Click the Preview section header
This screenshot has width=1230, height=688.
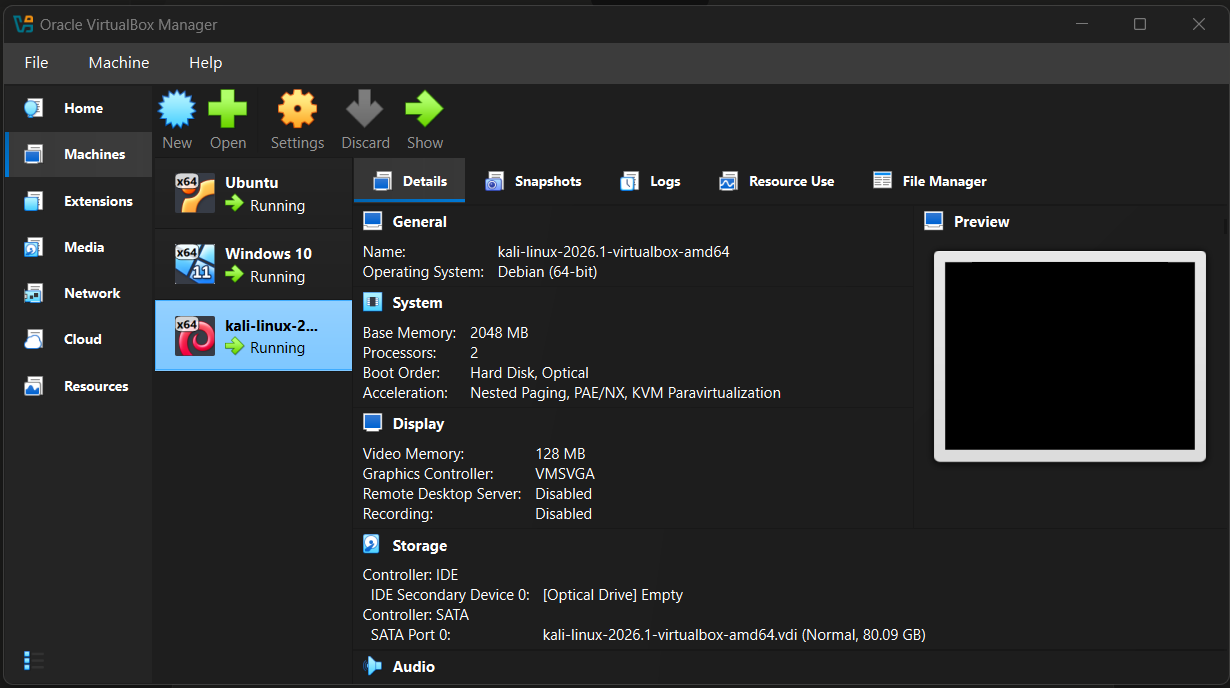click(982, 221)
